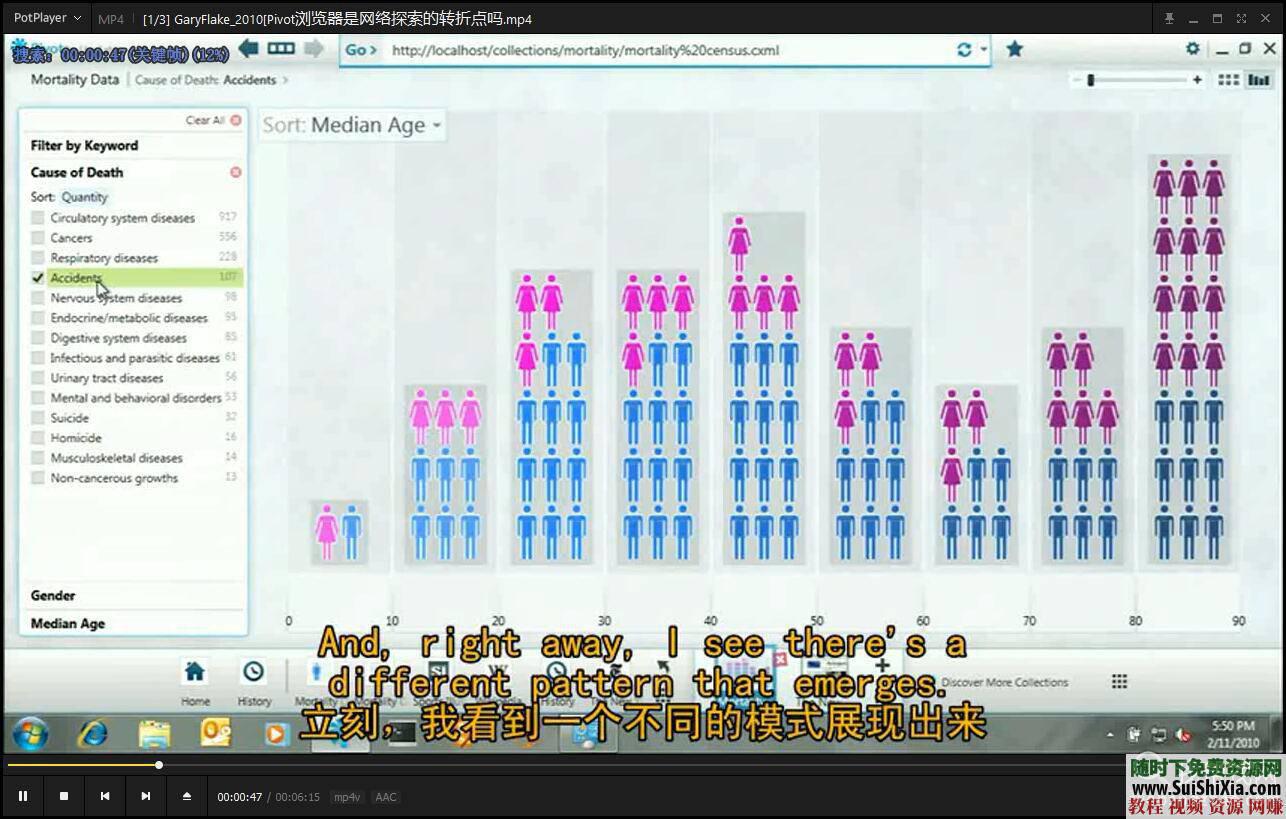Image resolution: width=1286 pixels, height=819 pixels.
Task: Click the Mortality Data breadcrumb link
Action: pyautogui.click(x=75, y=80)
